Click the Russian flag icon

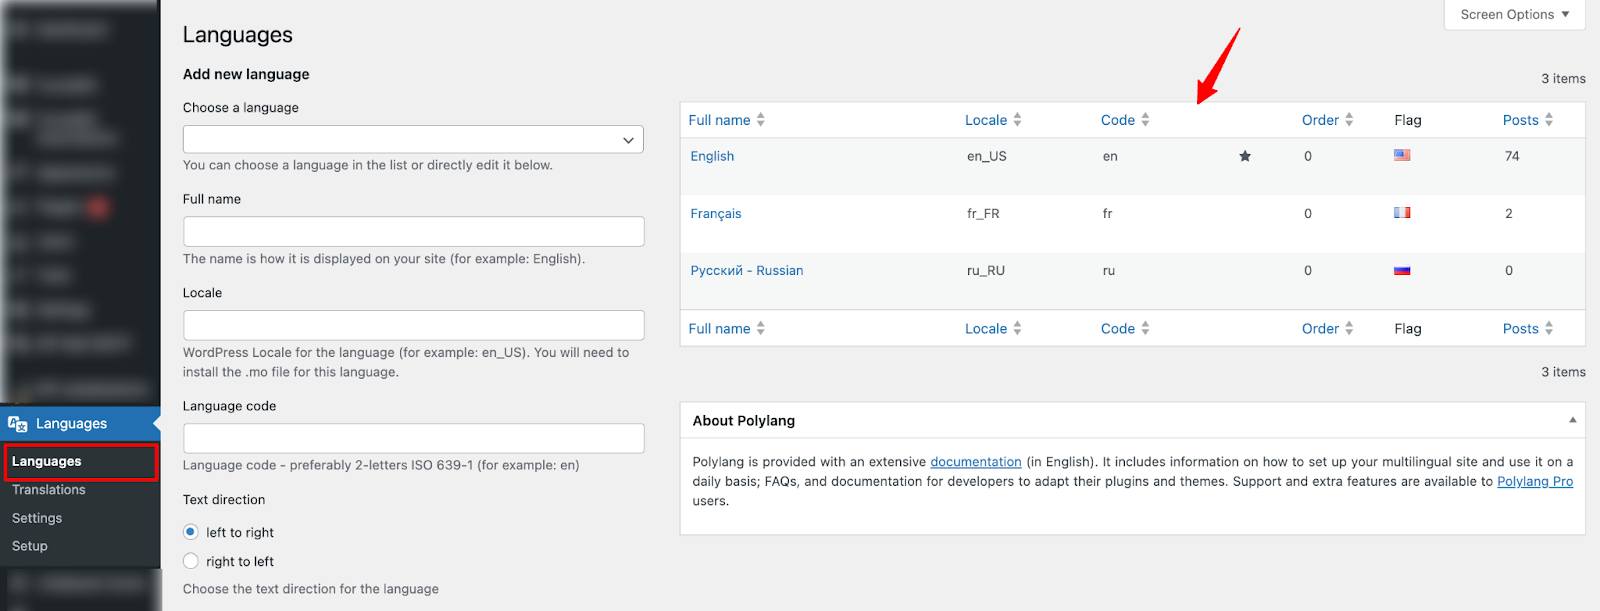1402,270
